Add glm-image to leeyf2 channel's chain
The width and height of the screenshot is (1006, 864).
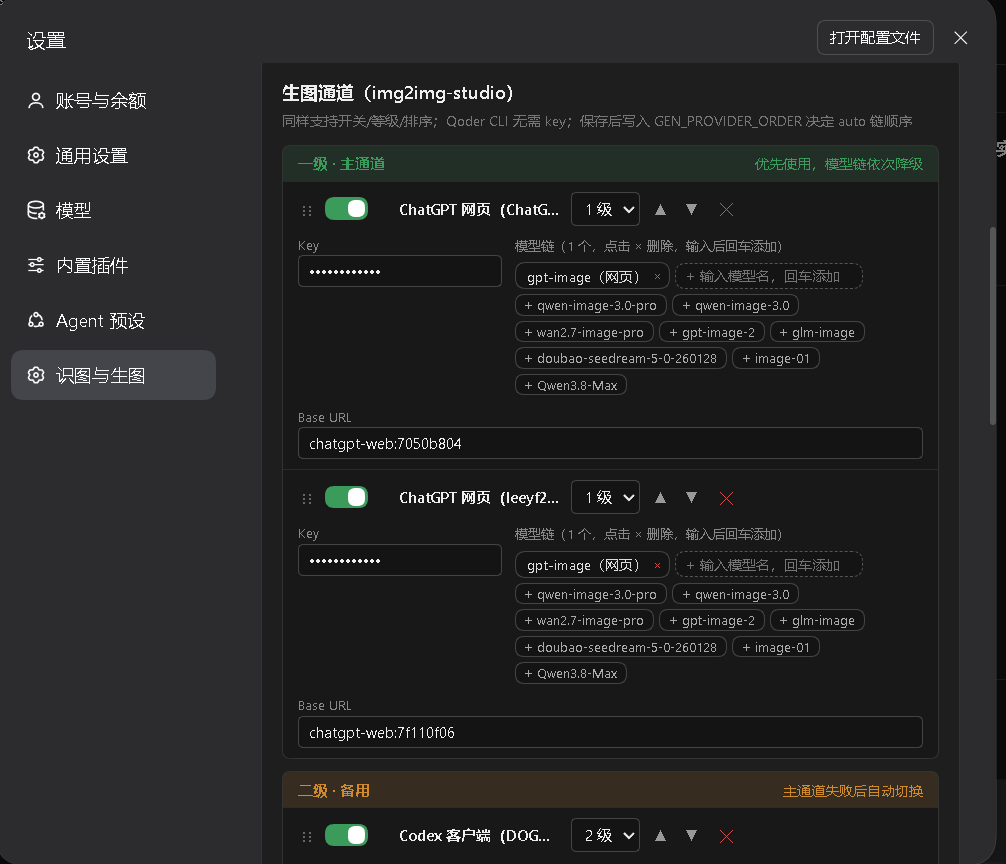point(817,620)
